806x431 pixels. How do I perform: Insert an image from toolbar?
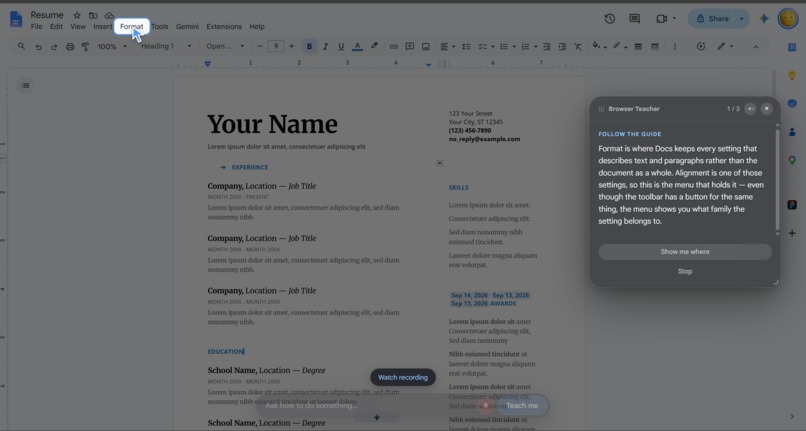tap(426, 47)
